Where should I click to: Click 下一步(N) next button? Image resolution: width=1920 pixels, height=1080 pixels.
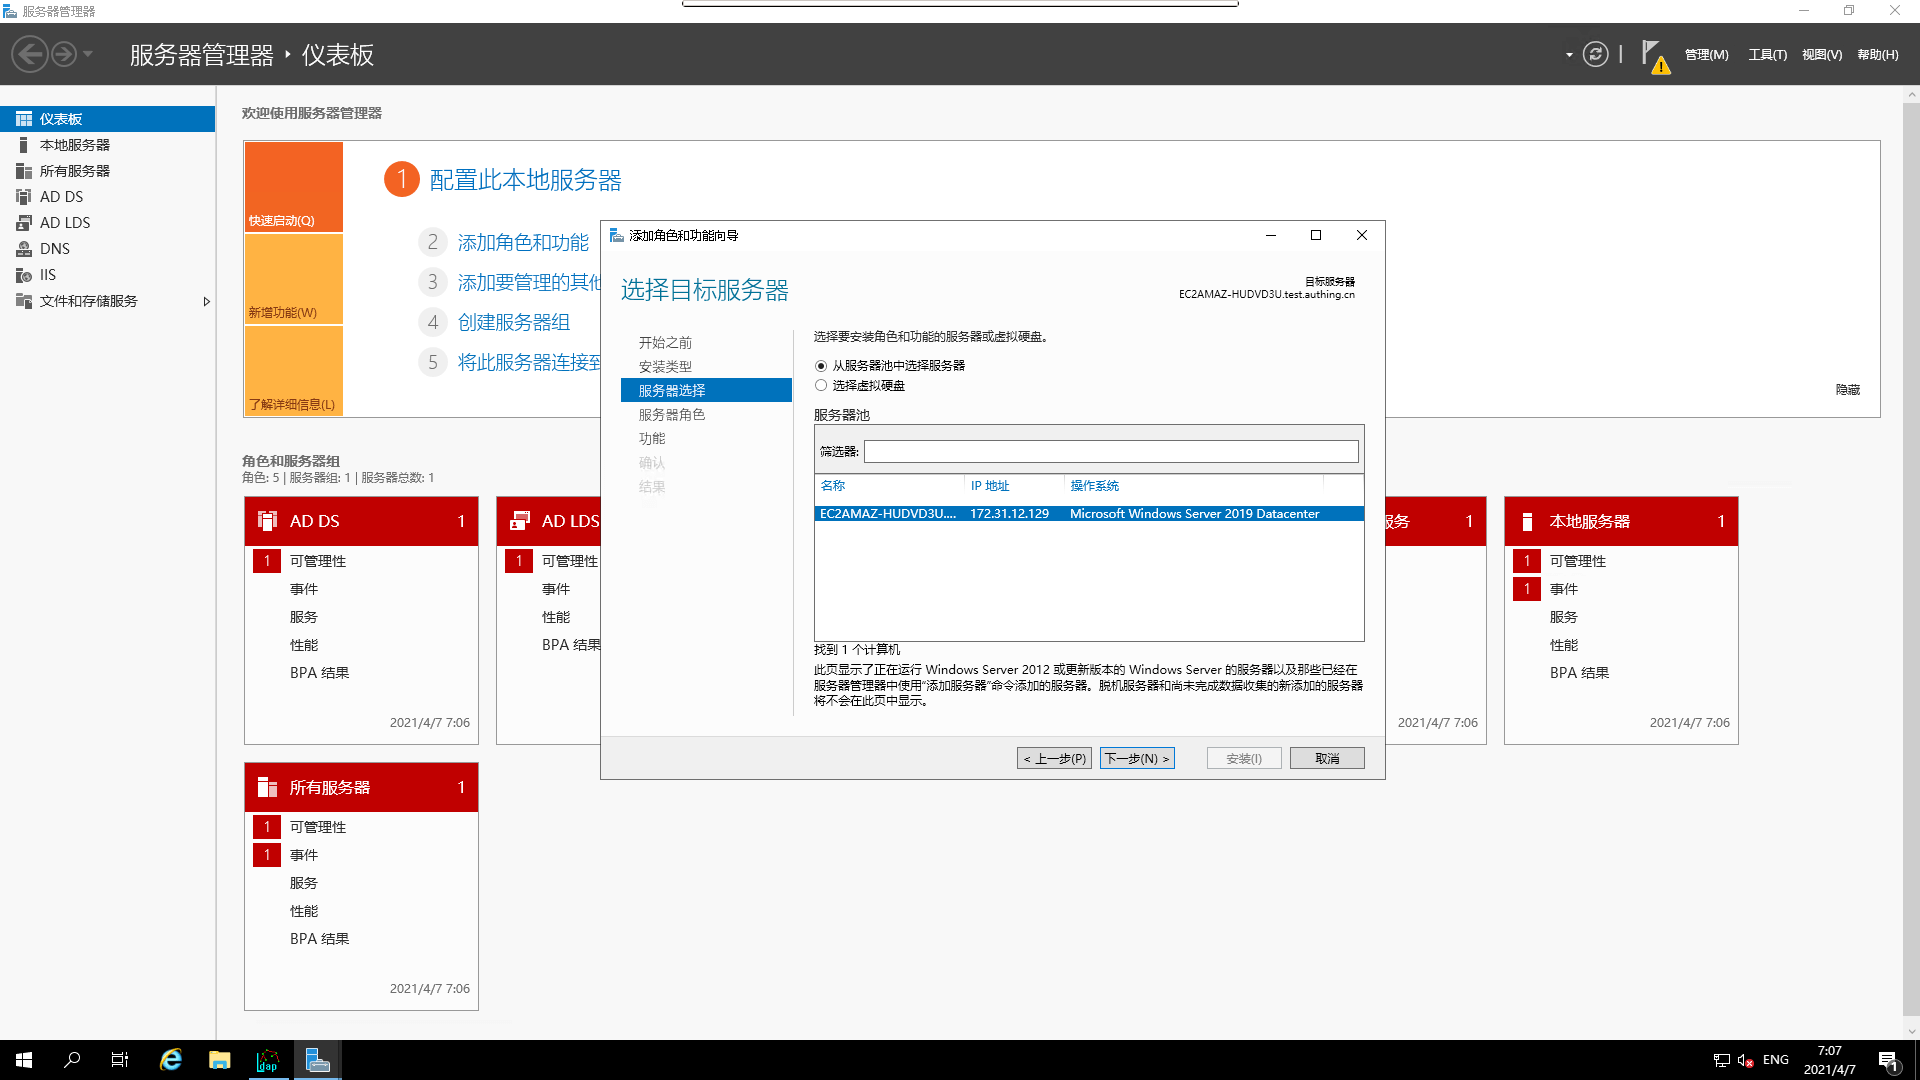(x=1137, y=758)
